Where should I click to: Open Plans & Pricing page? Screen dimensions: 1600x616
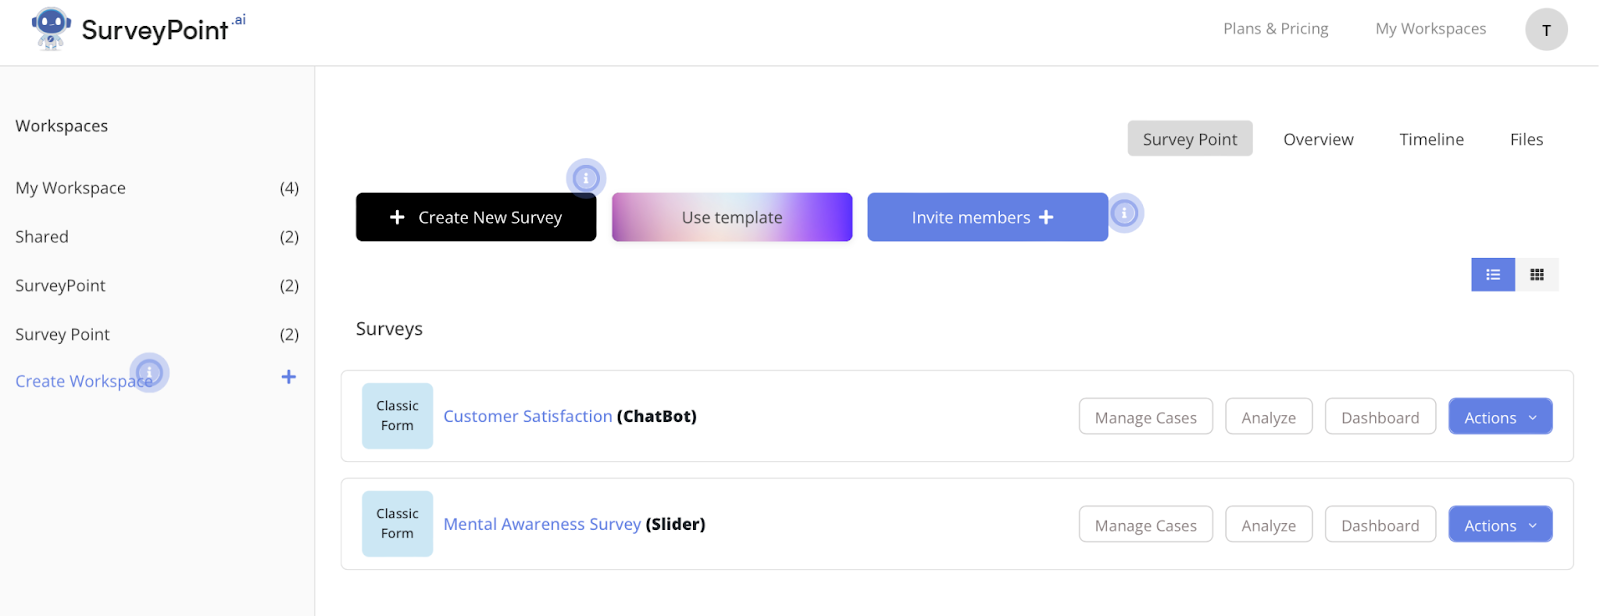[x=1275, y=29]
